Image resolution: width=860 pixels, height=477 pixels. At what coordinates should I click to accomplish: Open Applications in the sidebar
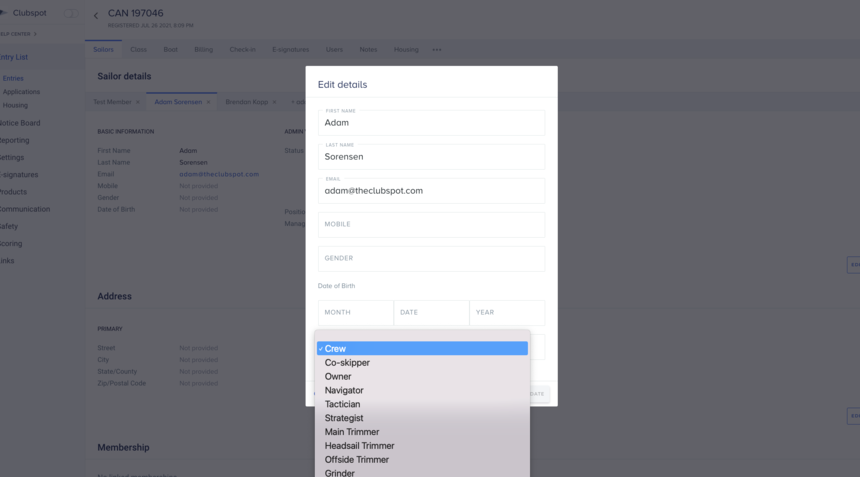click(x=21, y=92)
